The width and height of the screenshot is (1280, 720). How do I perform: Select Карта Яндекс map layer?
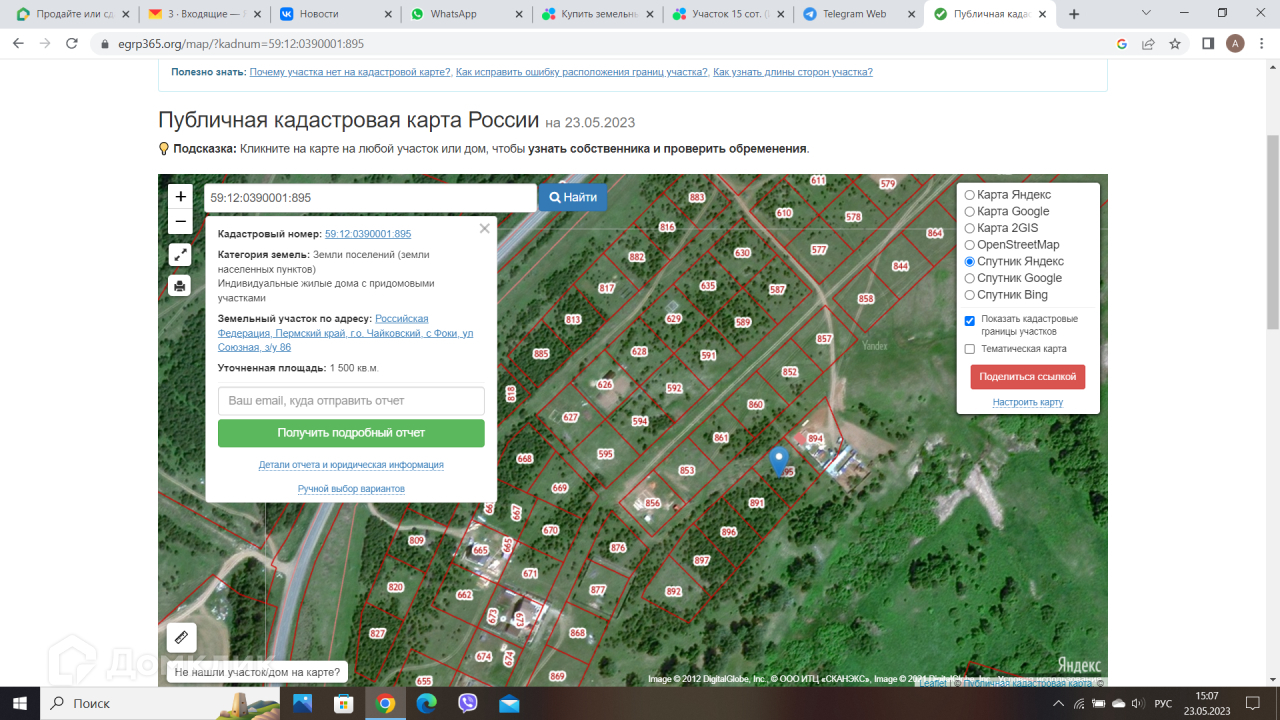[970, 195]
